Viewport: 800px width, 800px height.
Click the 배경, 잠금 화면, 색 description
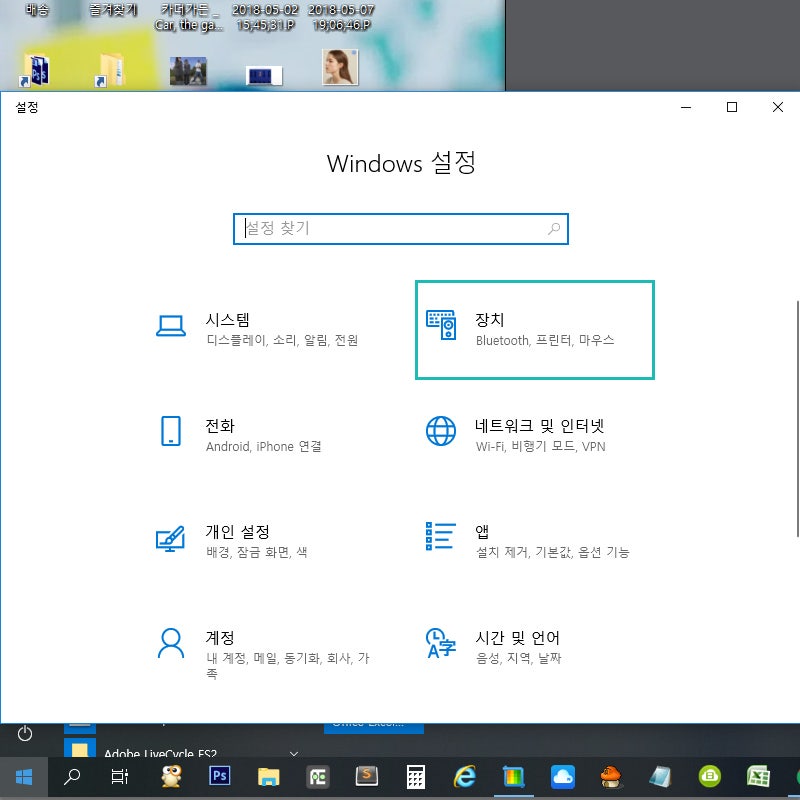[257, 552]
